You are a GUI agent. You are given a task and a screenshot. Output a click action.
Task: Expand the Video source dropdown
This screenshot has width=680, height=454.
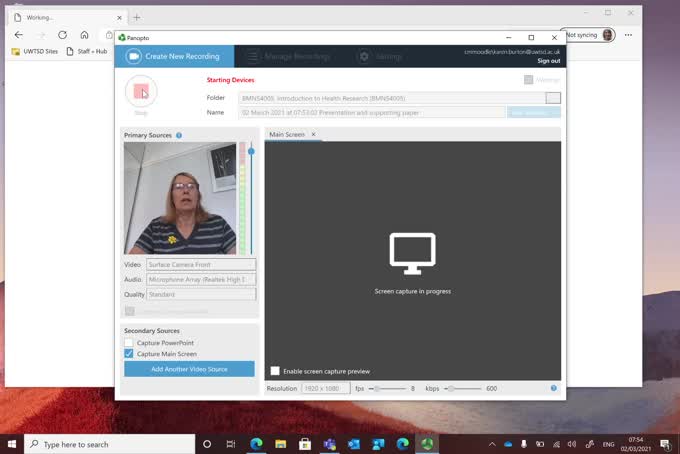pos(201,265)
